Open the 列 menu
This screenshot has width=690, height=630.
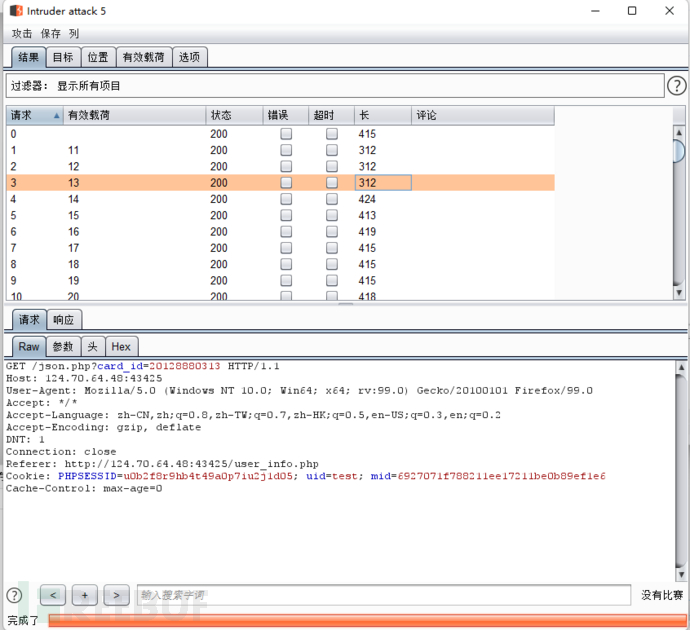tap(73, 33)
